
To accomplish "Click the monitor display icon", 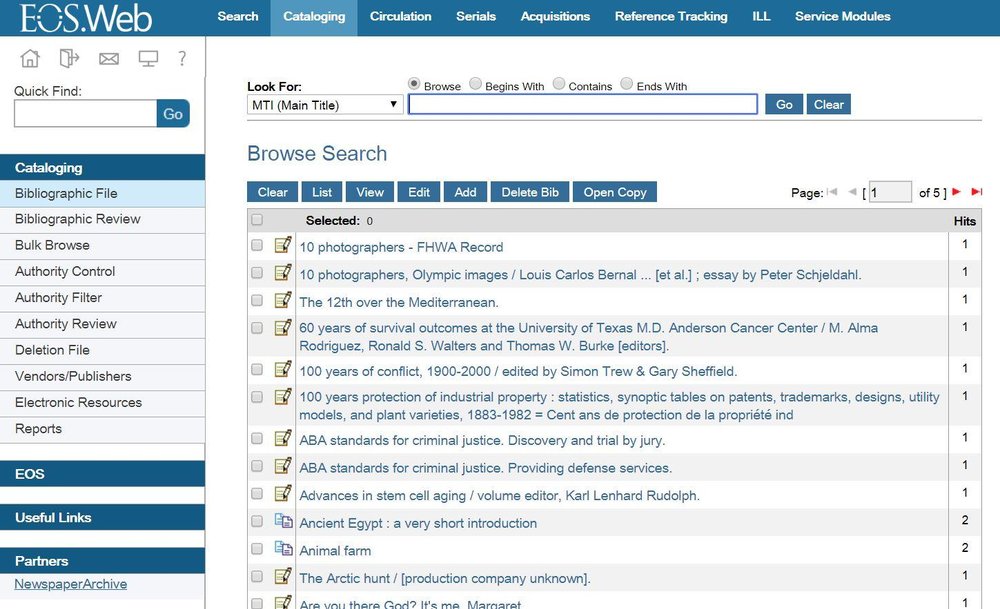I will [x=148, y=58].
